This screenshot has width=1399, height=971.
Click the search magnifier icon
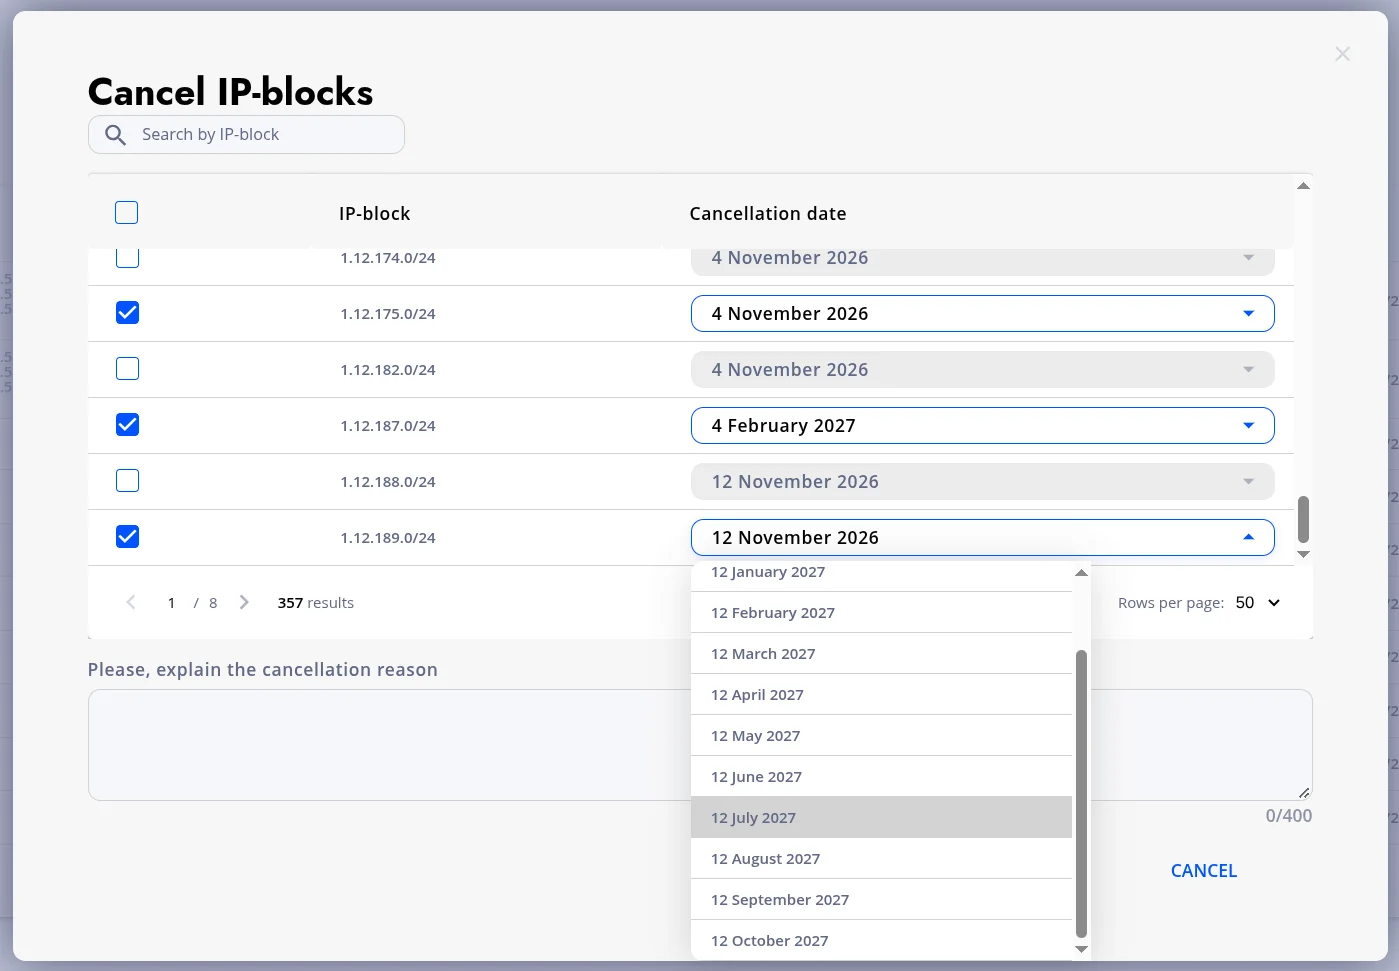(x=116, y=135)
